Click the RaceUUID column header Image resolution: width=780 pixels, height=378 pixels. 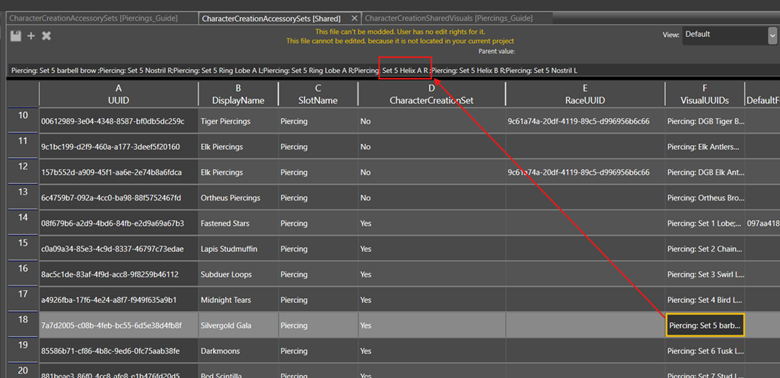coord(585,94)
